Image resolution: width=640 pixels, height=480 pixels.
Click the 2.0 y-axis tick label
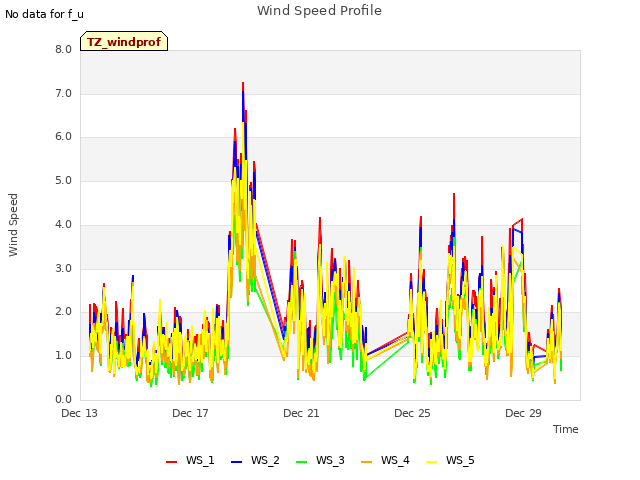coord(64,312)
